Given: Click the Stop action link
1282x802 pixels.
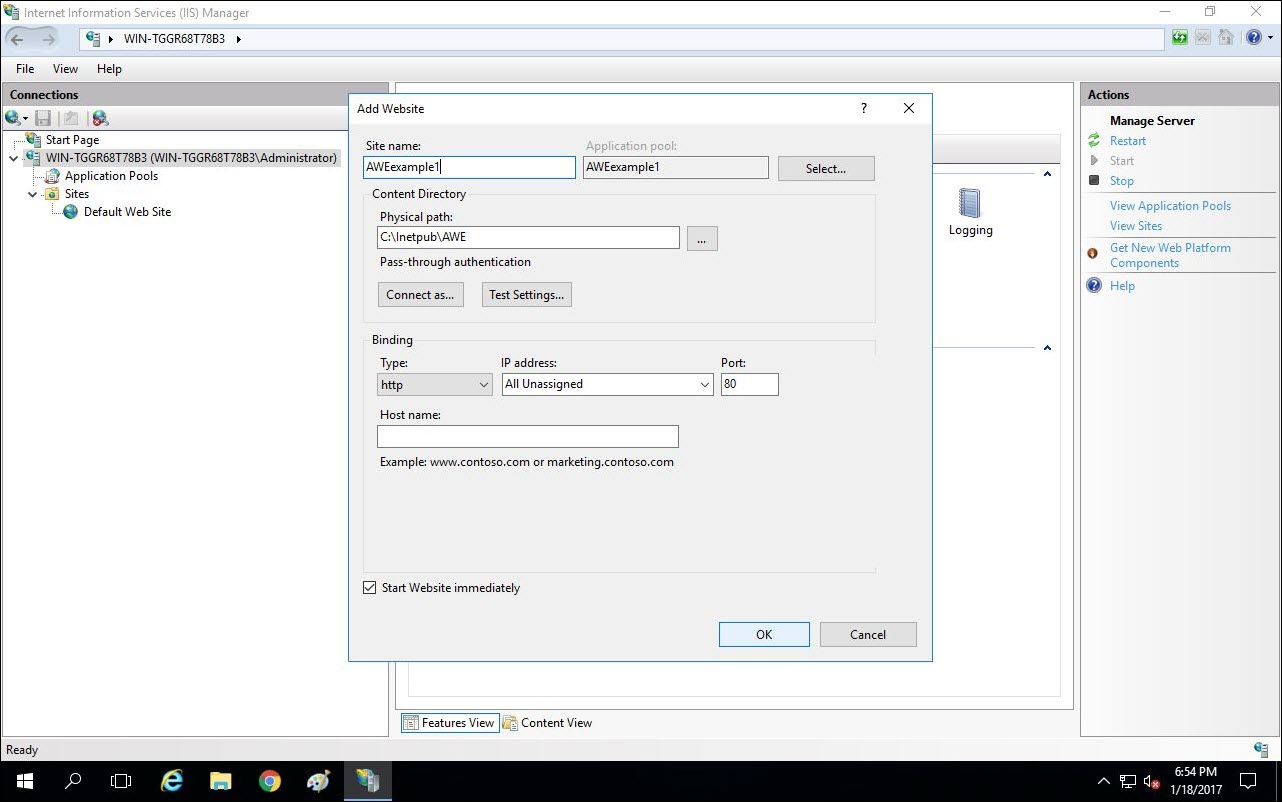Looking at the screenshot, I should 1122,181.
